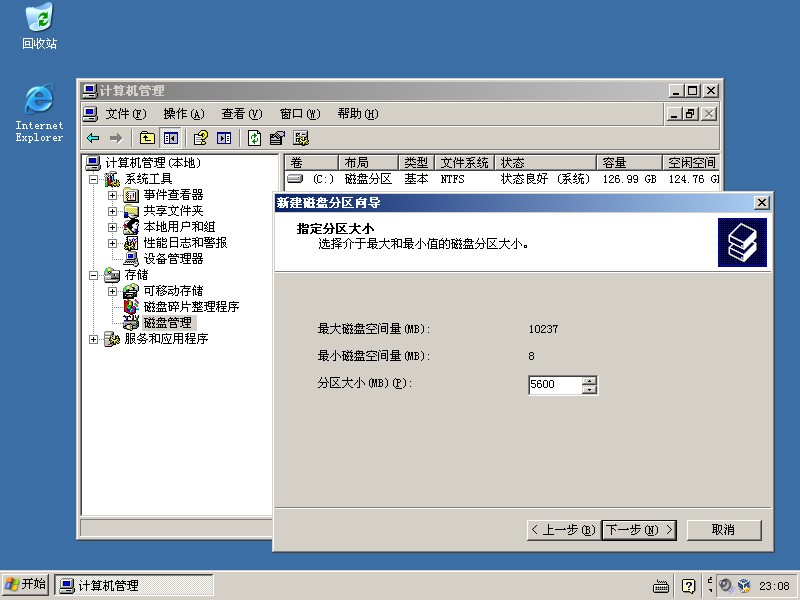The width and height of the screenshot is (800, 600).
Task: Click the 上一步(B) back button
Action: click(x=564, y=530)
